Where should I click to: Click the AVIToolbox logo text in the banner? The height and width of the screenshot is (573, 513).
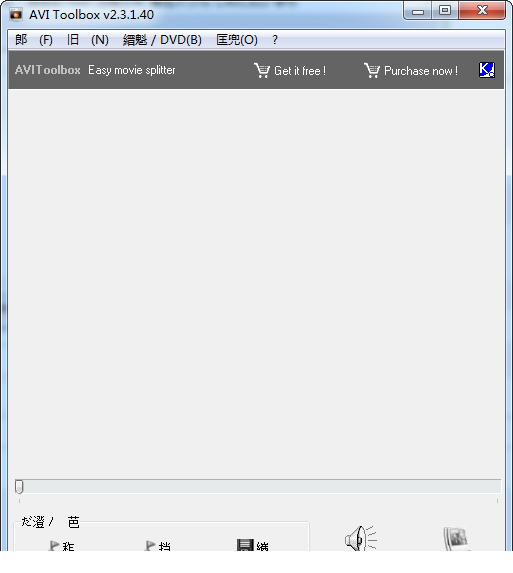(x=48, y=70)
